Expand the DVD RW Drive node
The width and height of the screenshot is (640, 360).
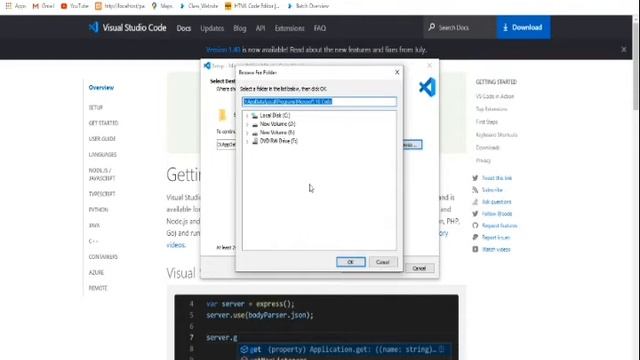(247, 141)
